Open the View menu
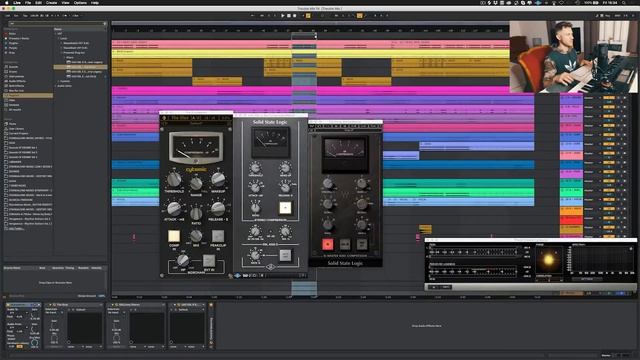 (x=65, y=2)
